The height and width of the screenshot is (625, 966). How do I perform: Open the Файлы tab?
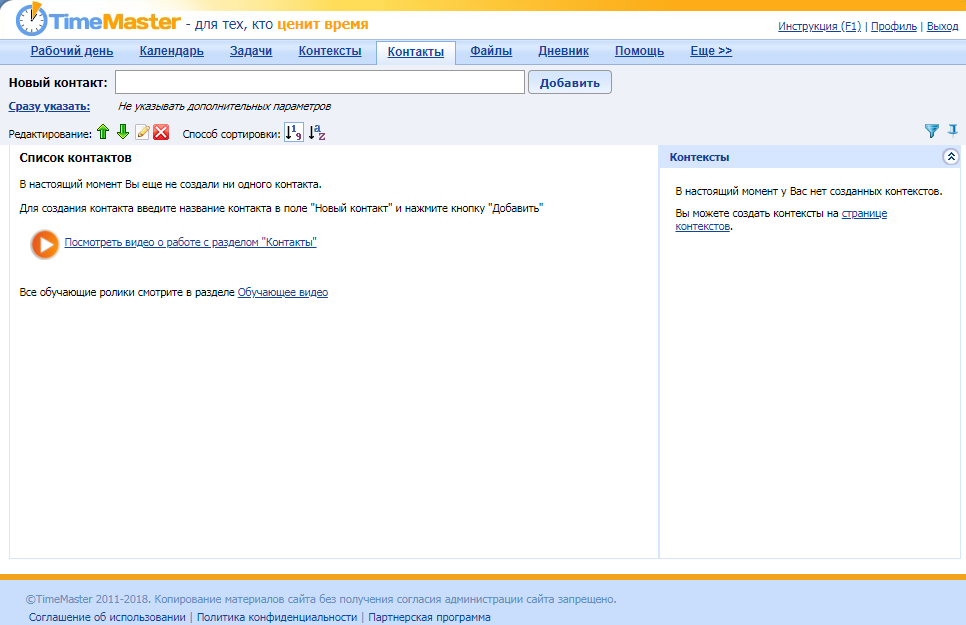[x=491, y=51]
